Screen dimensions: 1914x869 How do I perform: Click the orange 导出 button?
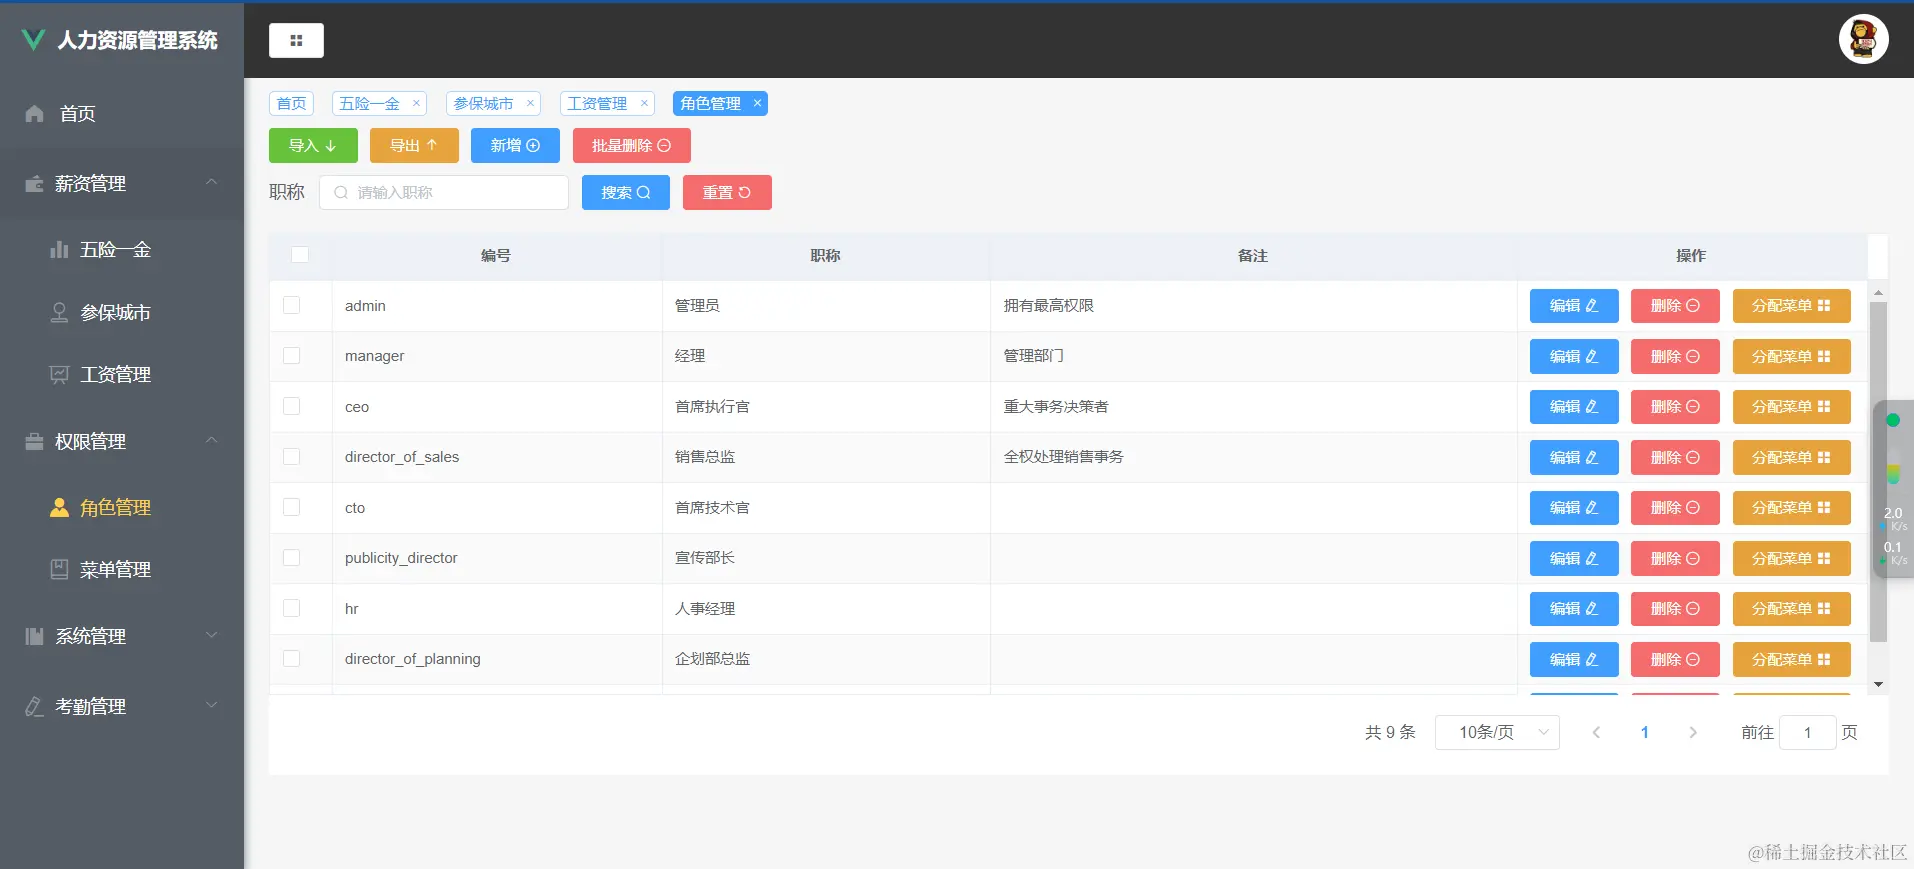[x=414, y=145]
